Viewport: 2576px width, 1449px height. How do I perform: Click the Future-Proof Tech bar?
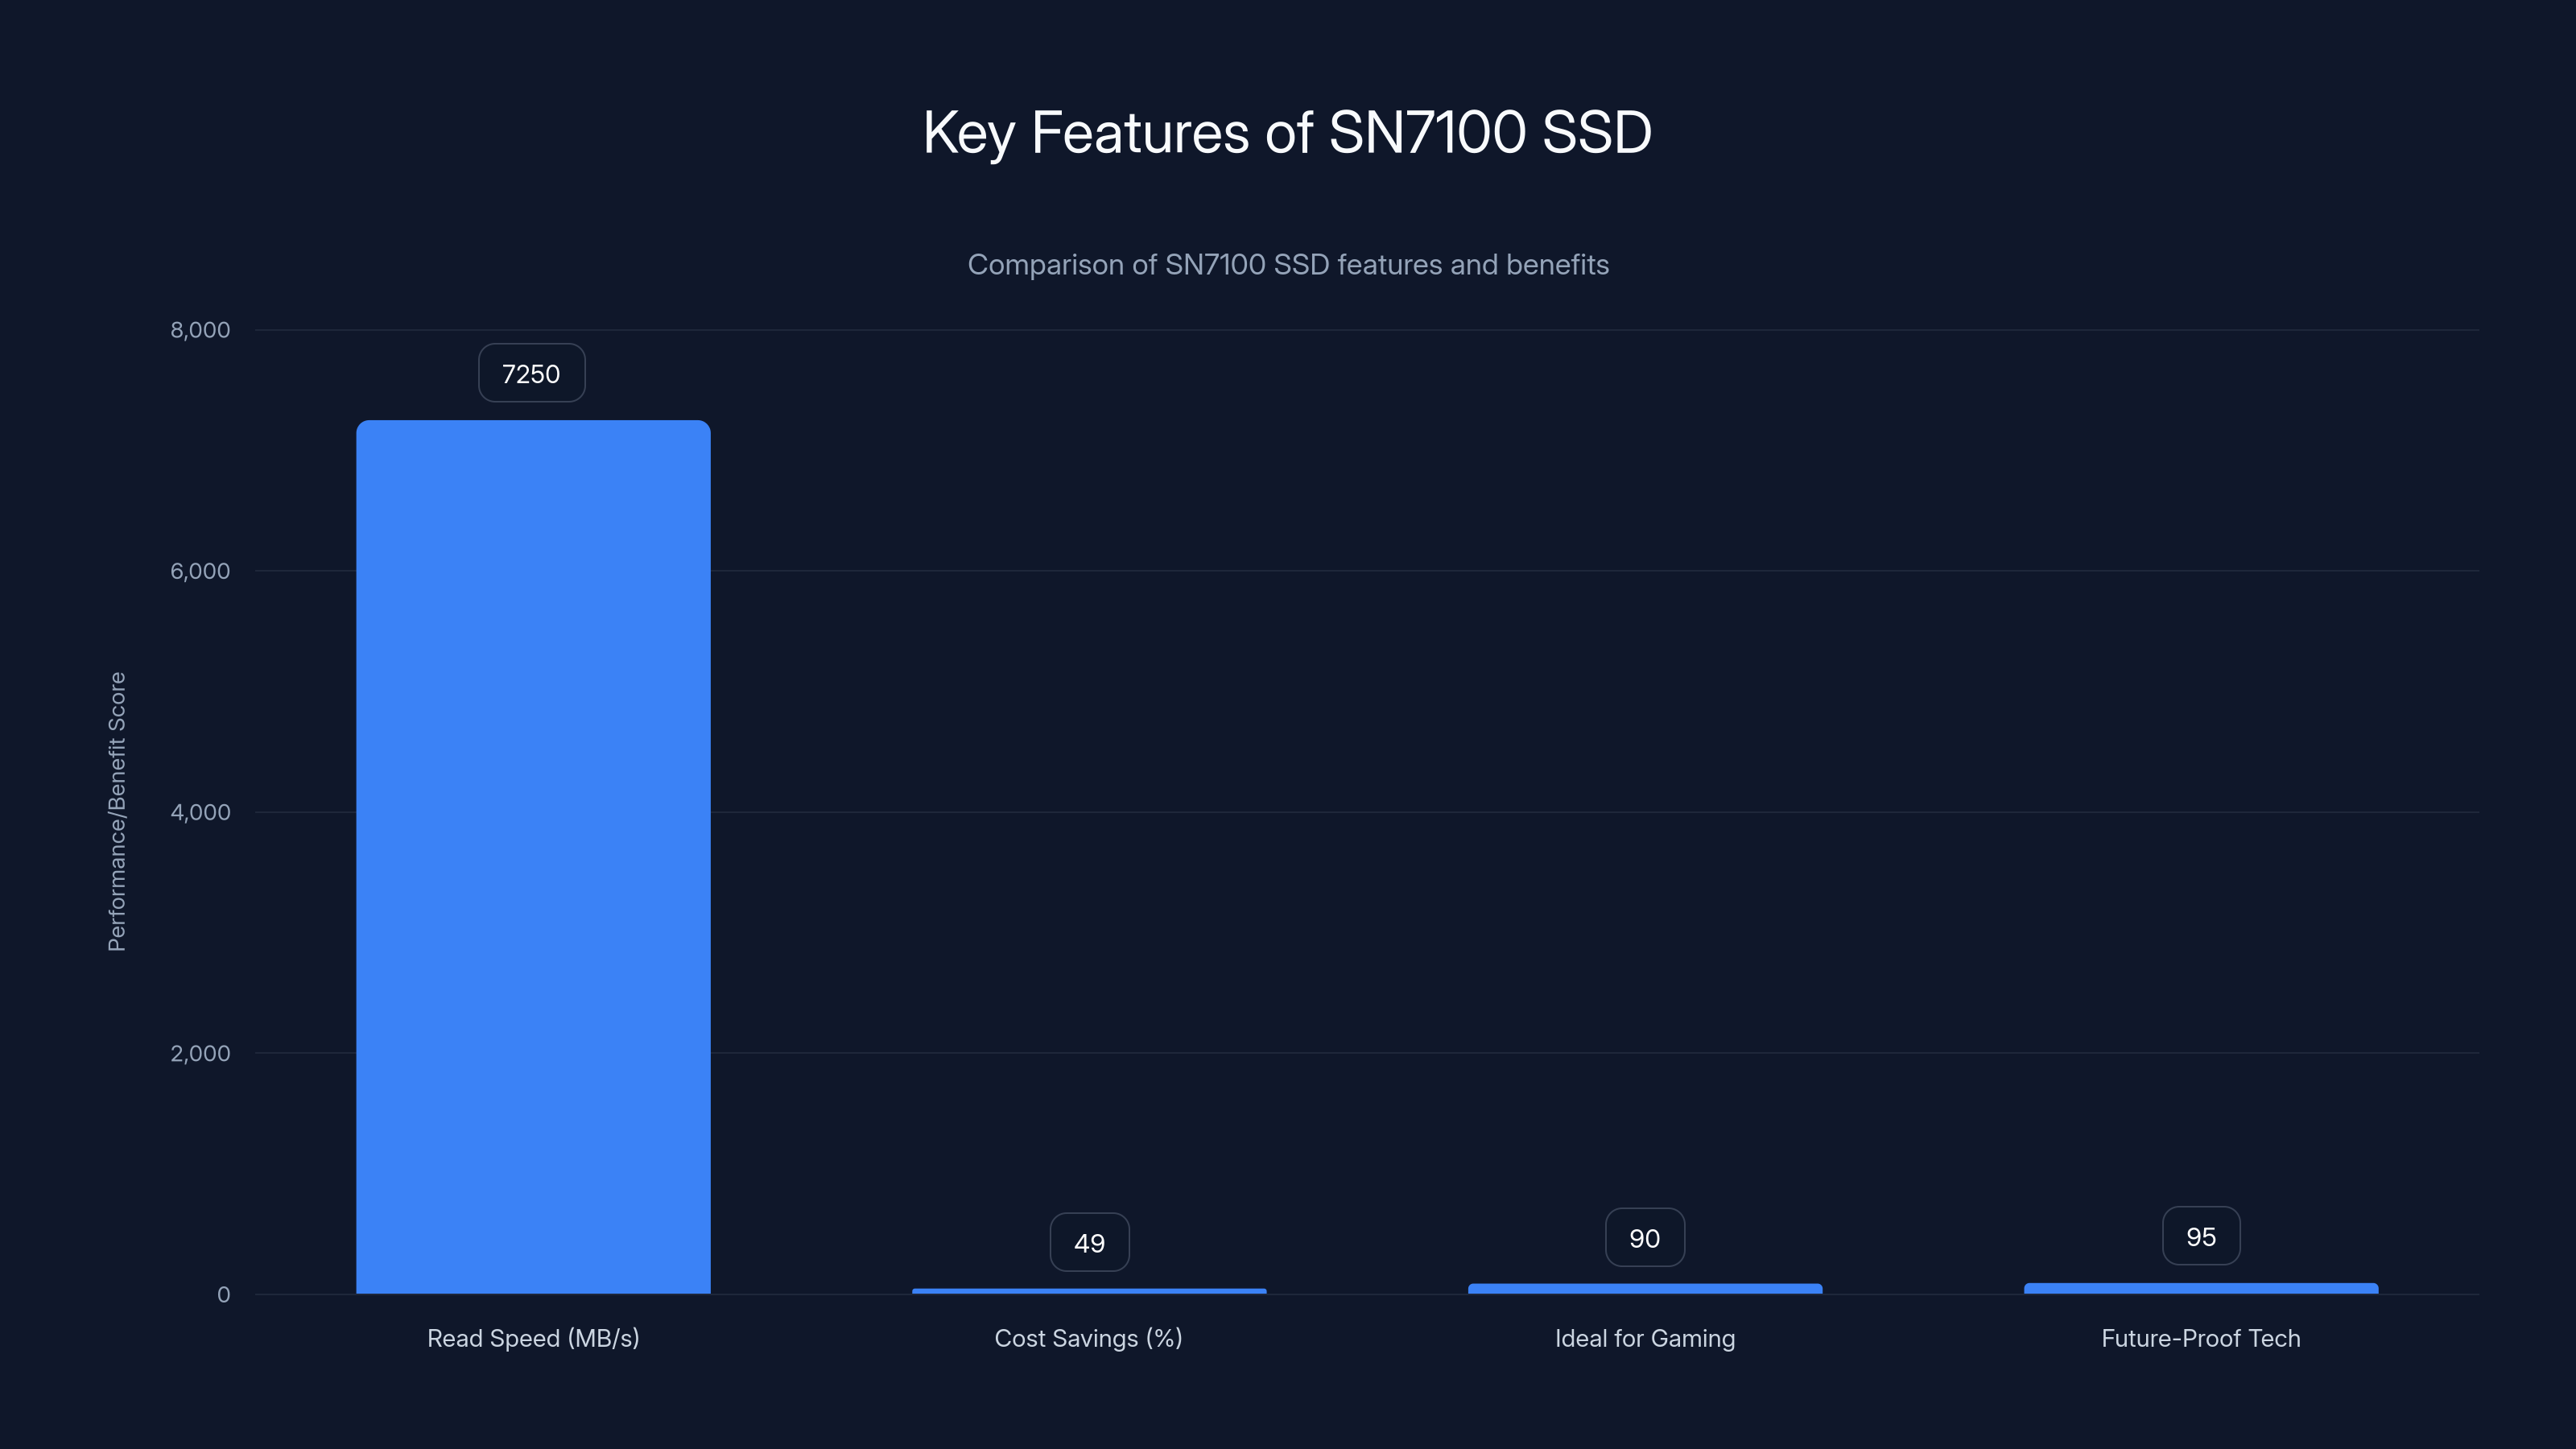pos(2201,1288)
